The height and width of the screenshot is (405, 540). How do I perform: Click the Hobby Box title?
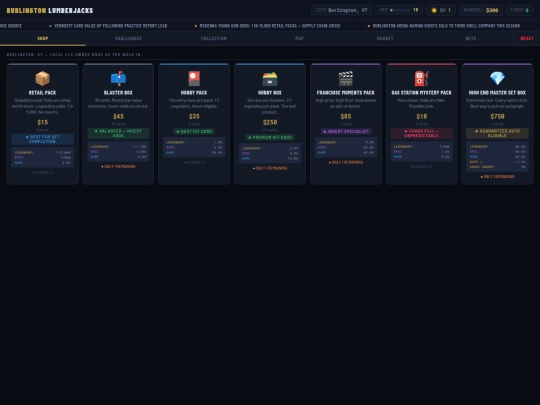pos(270,93)
